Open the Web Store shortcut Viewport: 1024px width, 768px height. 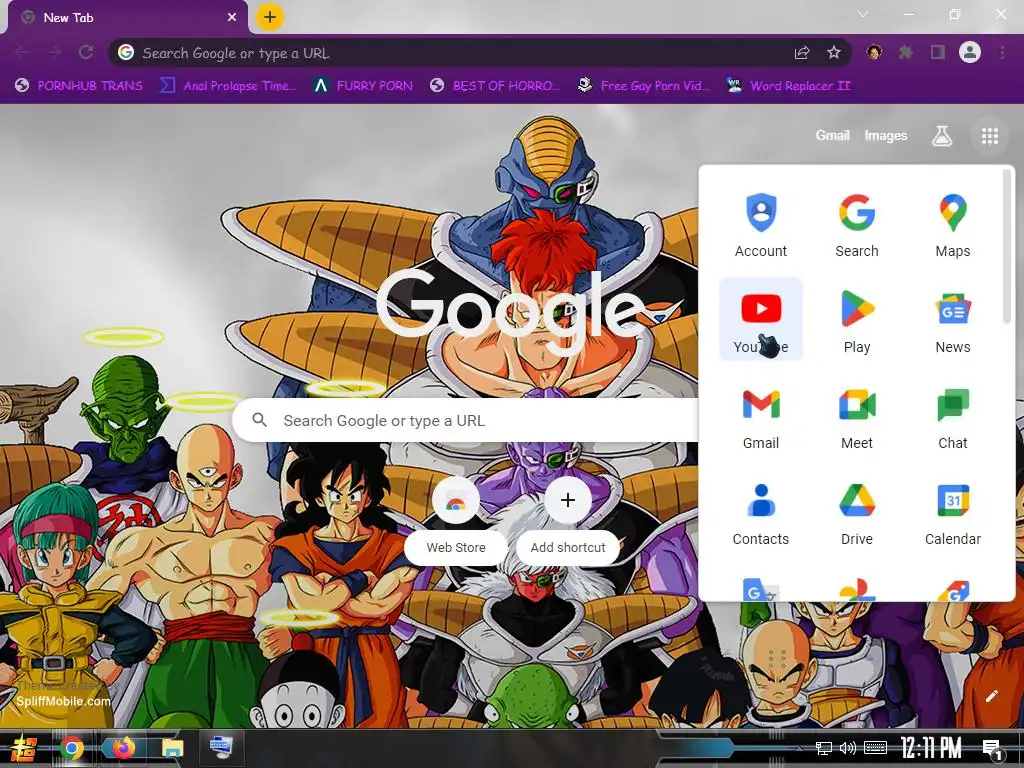(x=456, y=520)
